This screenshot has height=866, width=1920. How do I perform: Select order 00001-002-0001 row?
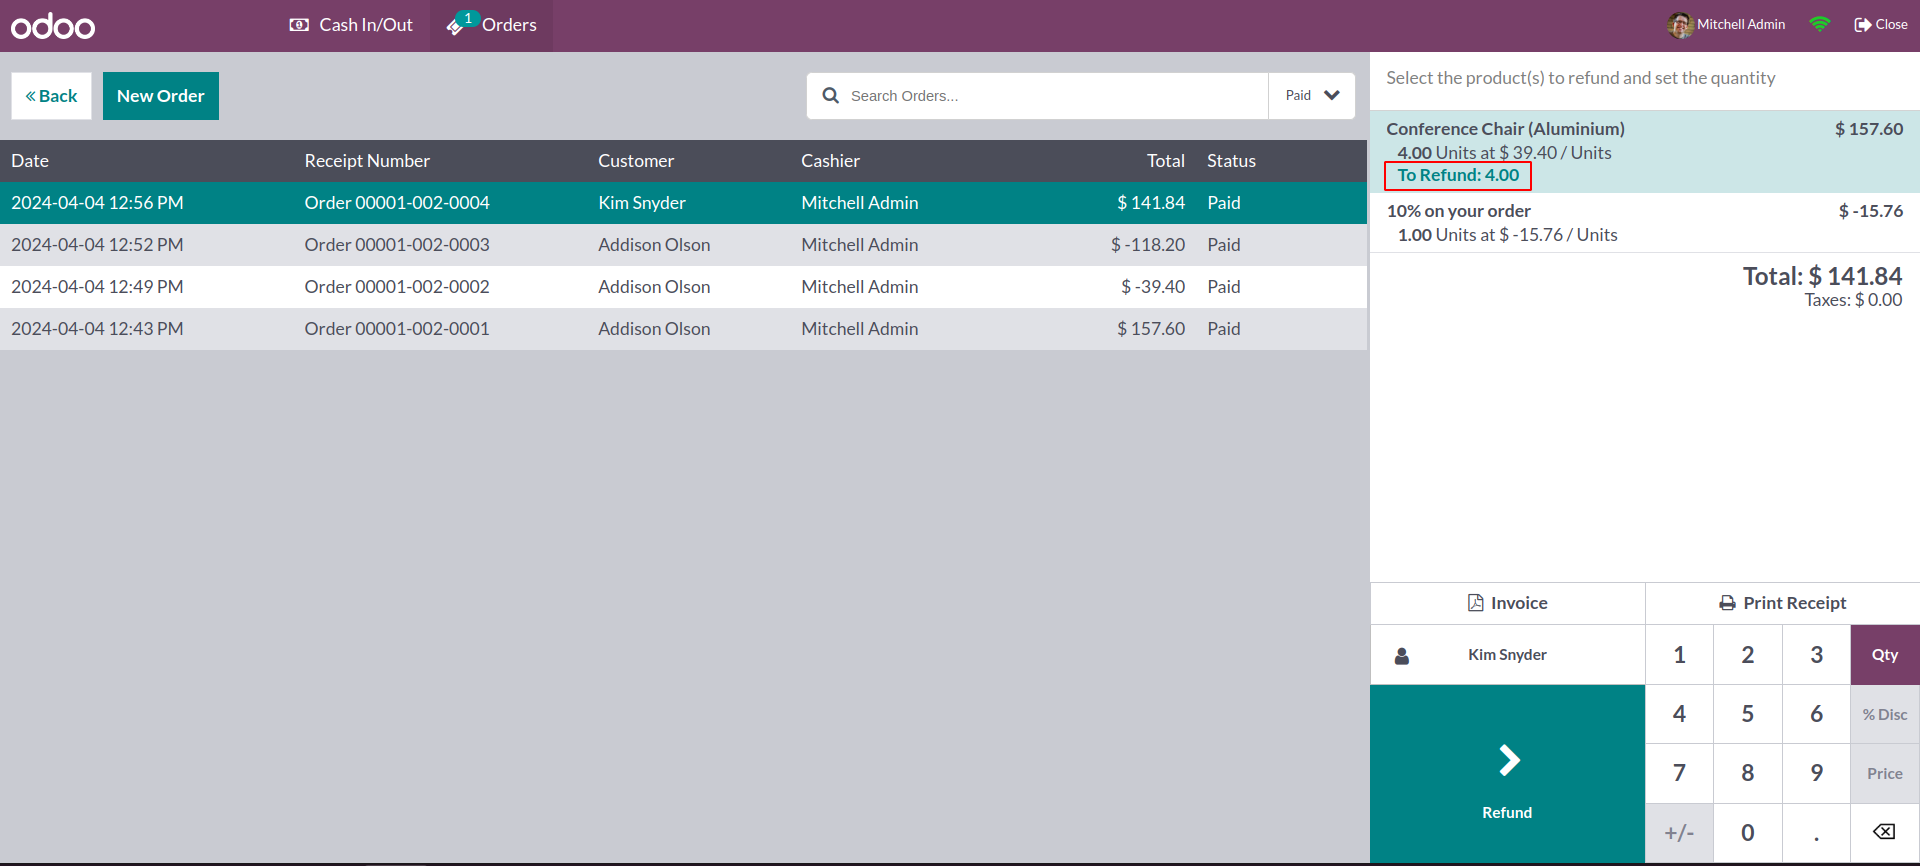point(683,329)
